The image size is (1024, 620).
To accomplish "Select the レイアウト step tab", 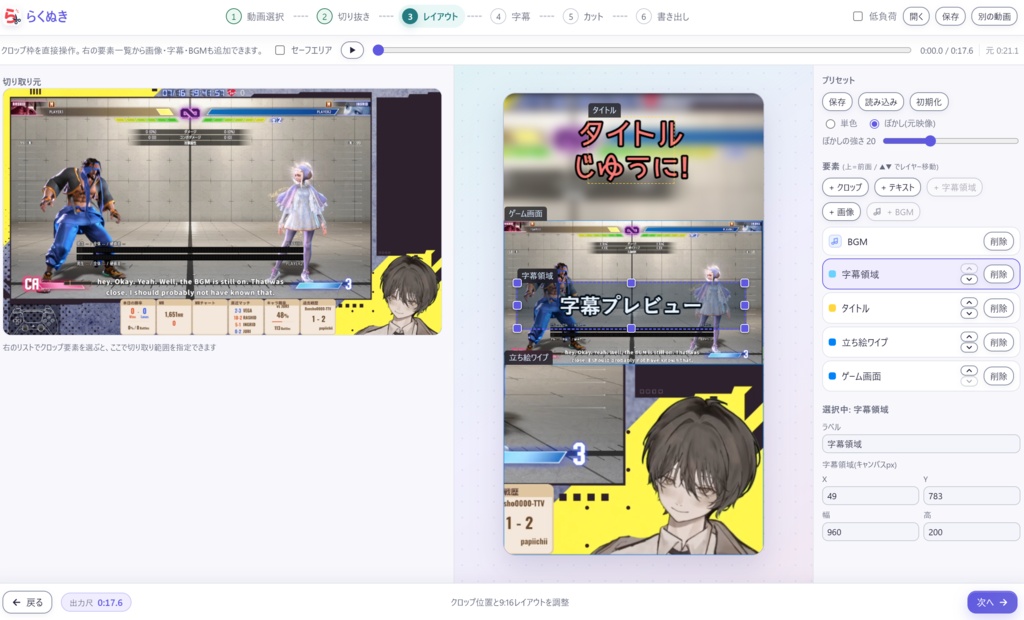I will pyautogui.click(x=432, y=16).
